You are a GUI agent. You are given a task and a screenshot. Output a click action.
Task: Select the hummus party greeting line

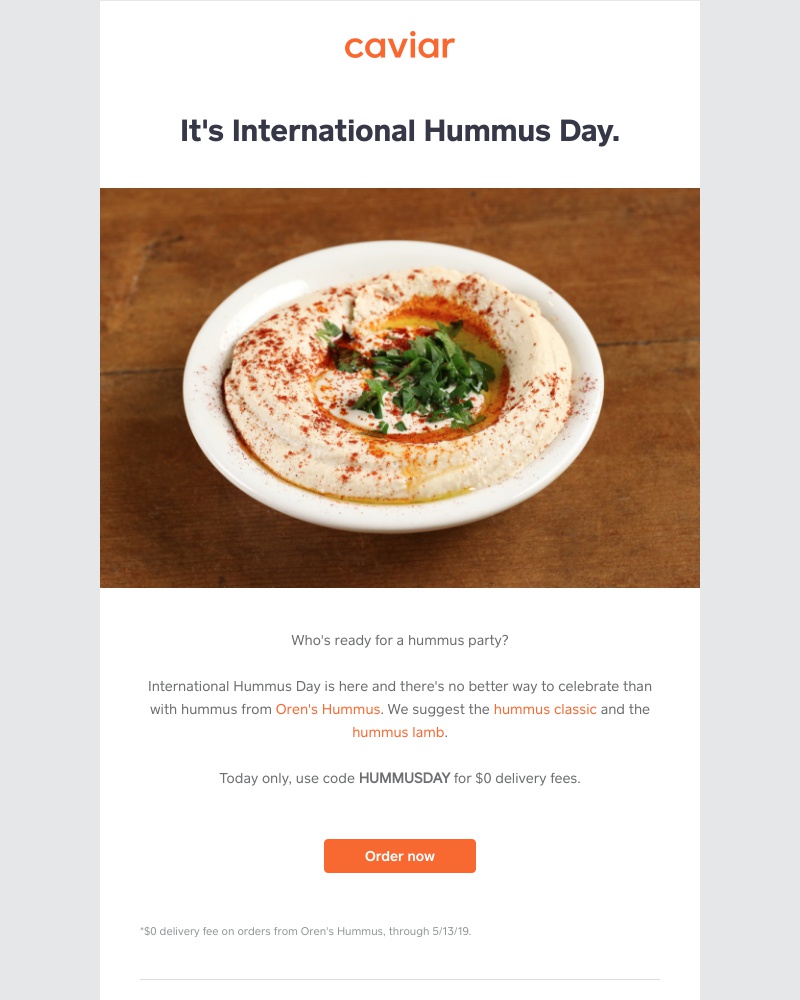pyautogui.click(x=399, y=641)
